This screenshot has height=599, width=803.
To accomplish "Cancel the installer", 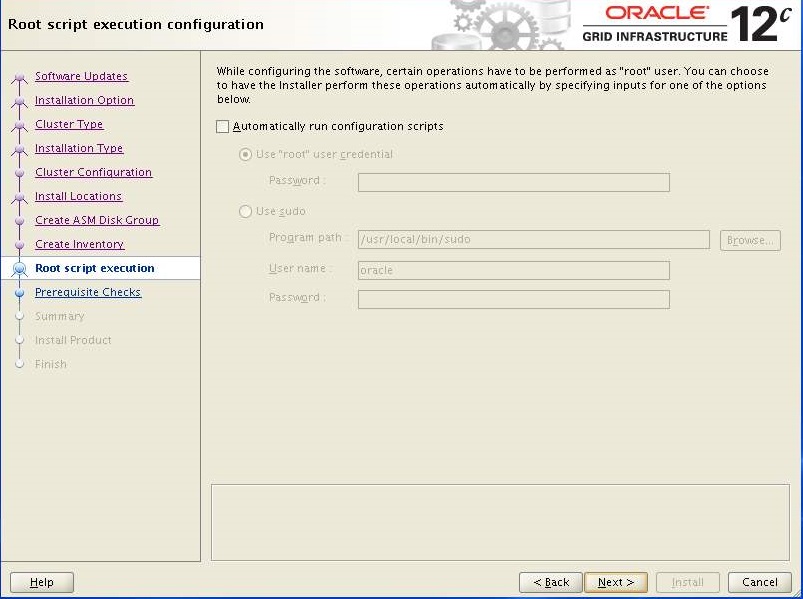I will point(759,582).
